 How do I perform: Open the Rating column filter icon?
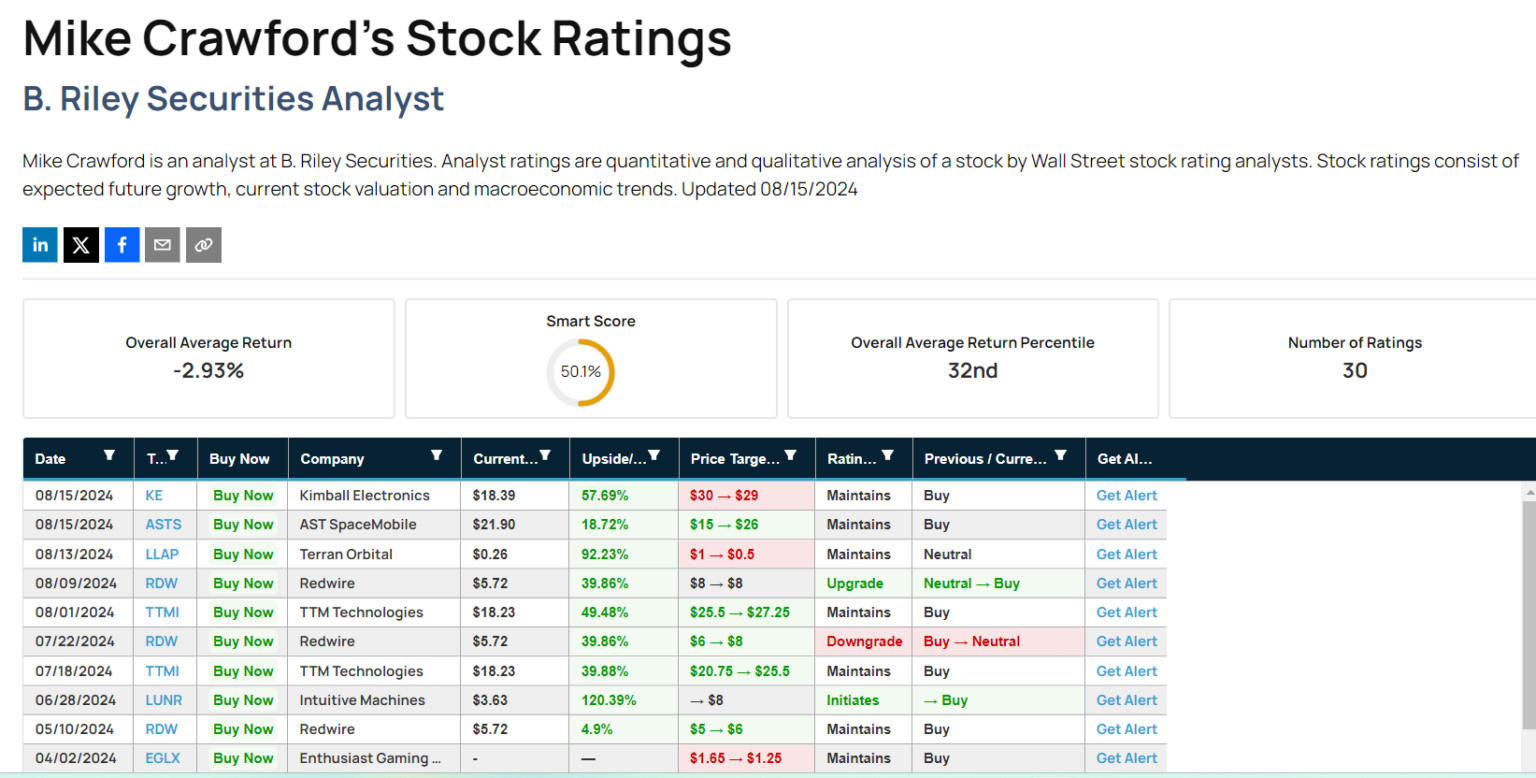(887, 456)
